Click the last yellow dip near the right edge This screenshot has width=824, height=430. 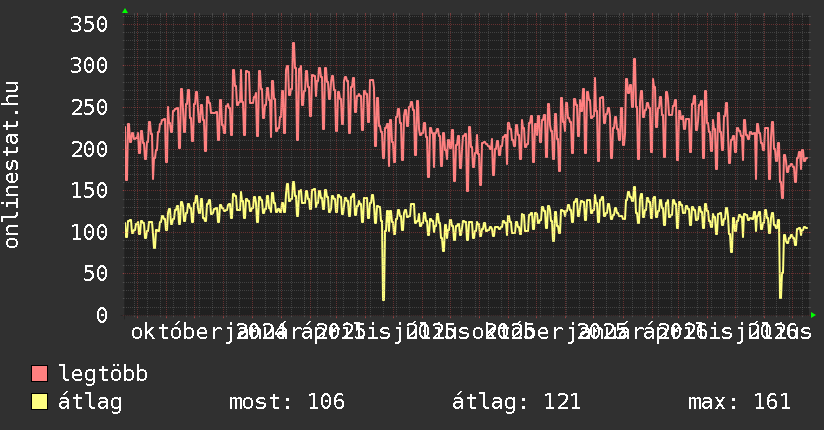coord(780,297)
